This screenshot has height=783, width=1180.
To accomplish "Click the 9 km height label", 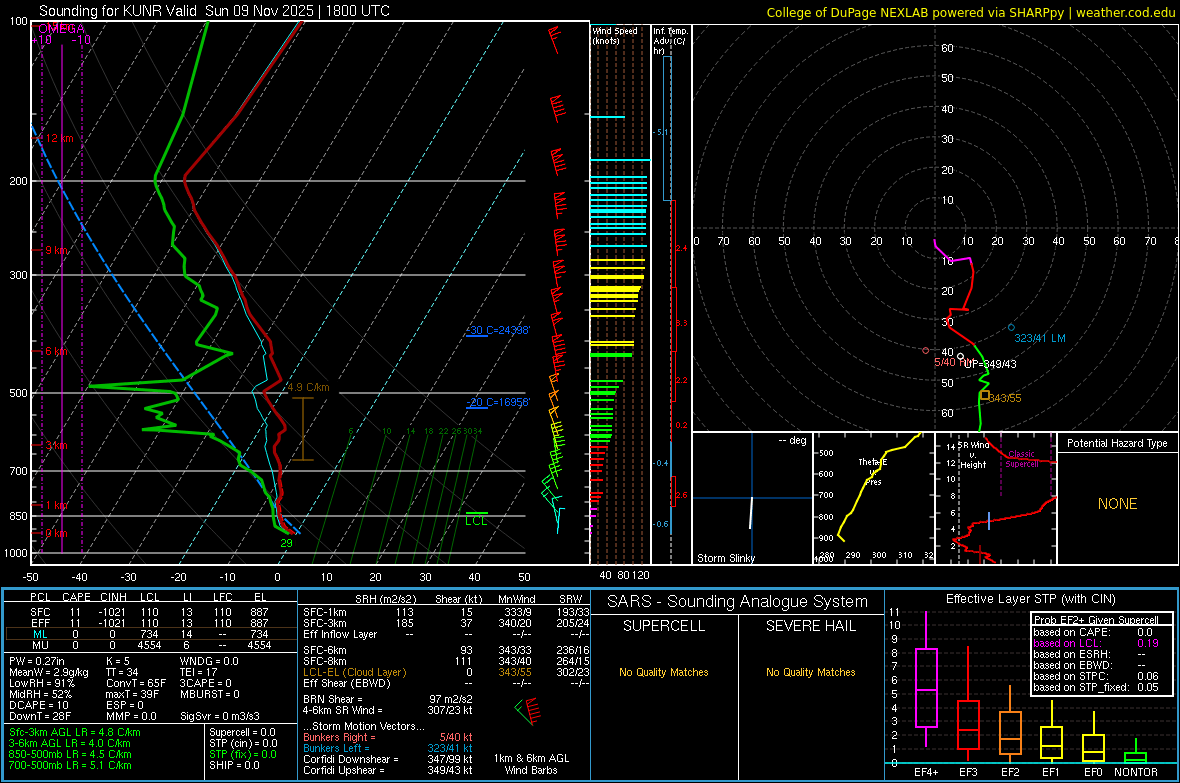I will (56, 250).
